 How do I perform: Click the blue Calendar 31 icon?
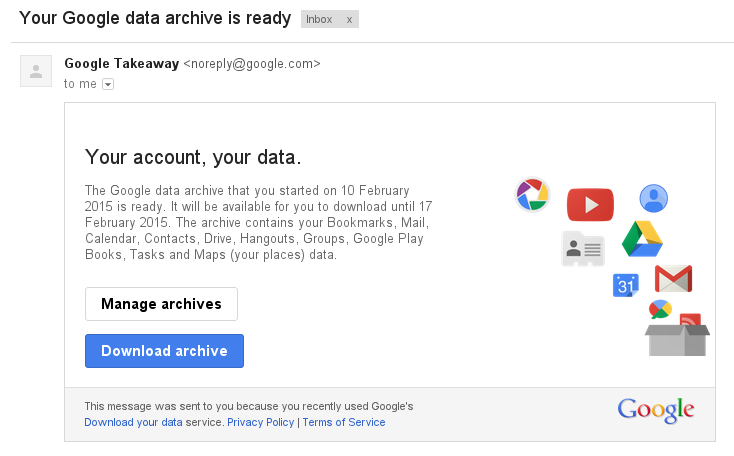coord(626,285)
